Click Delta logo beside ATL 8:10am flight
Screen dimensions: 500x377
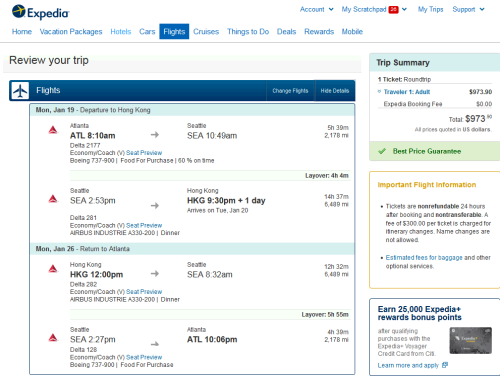point(53,130)
